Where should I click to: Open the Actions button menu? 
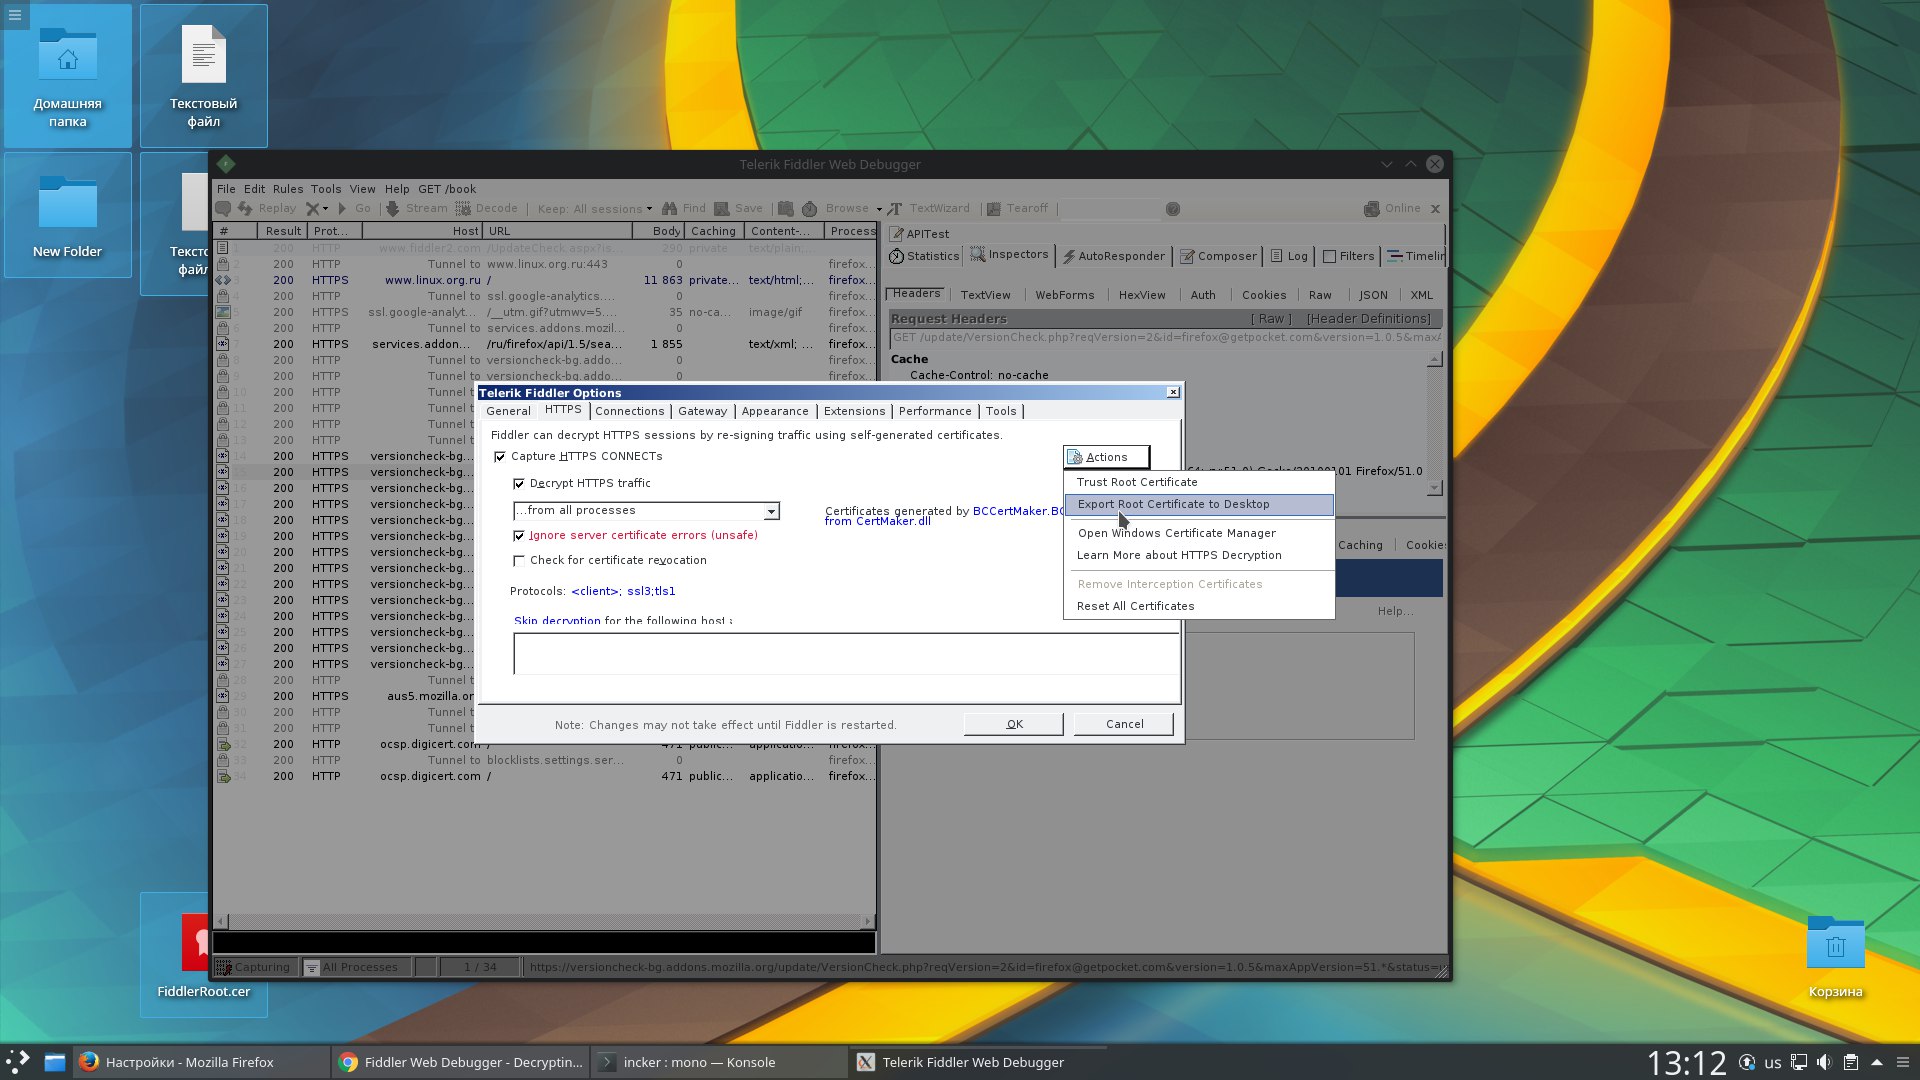[1106, 457]
